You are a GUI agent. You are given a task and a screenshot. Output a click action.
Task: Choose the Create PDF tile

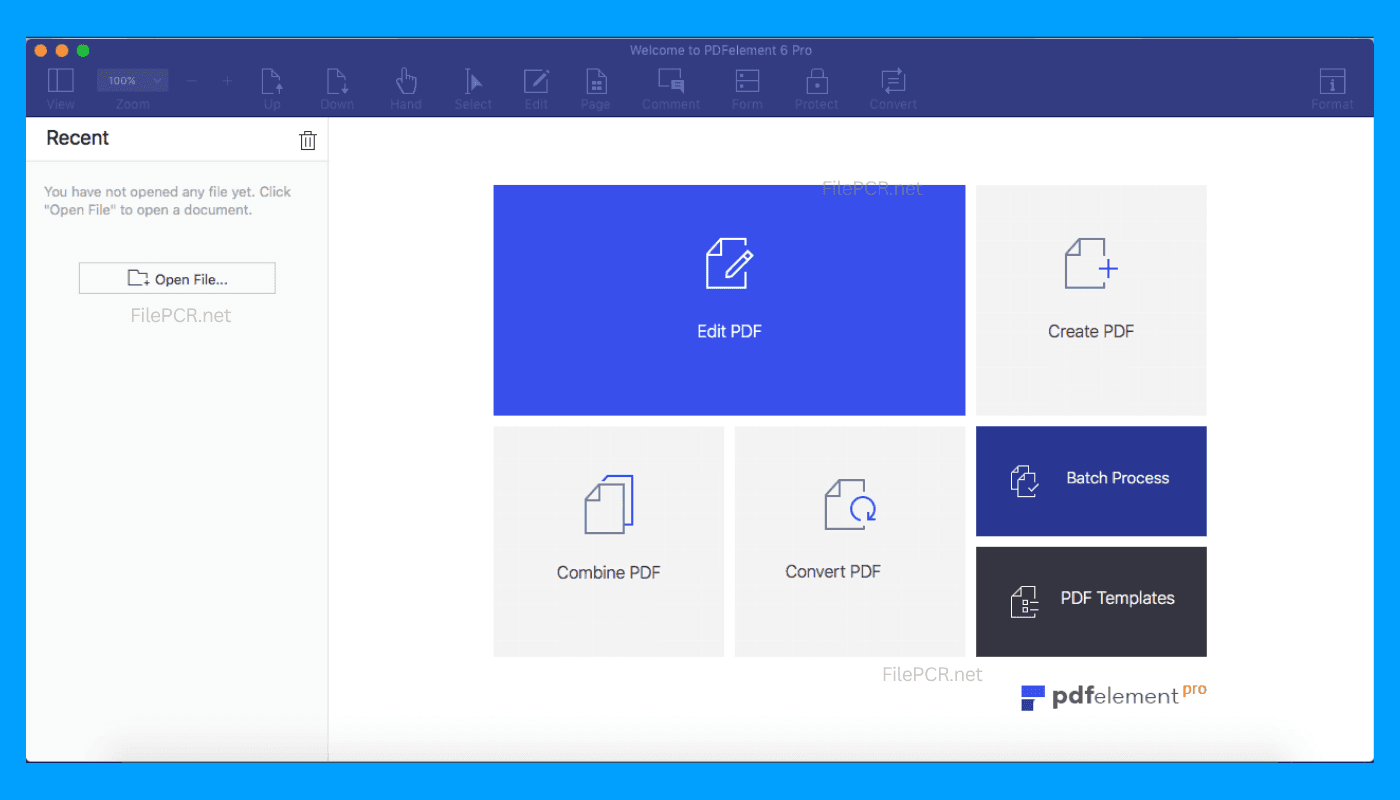(x=1091, y=300)
